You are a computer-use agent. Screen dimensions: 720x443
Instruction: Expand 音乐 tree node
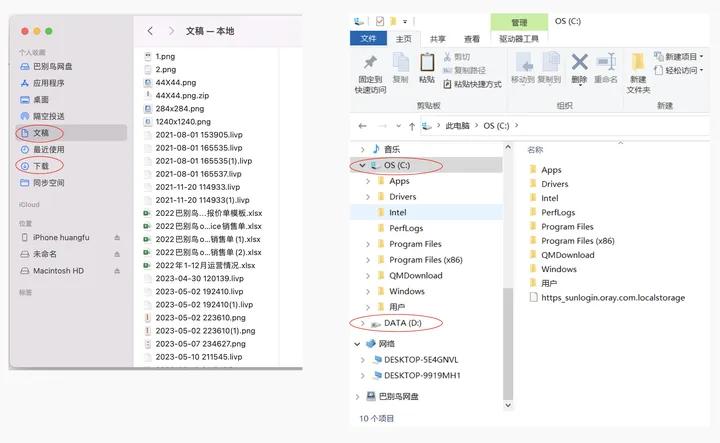(362, 150)
